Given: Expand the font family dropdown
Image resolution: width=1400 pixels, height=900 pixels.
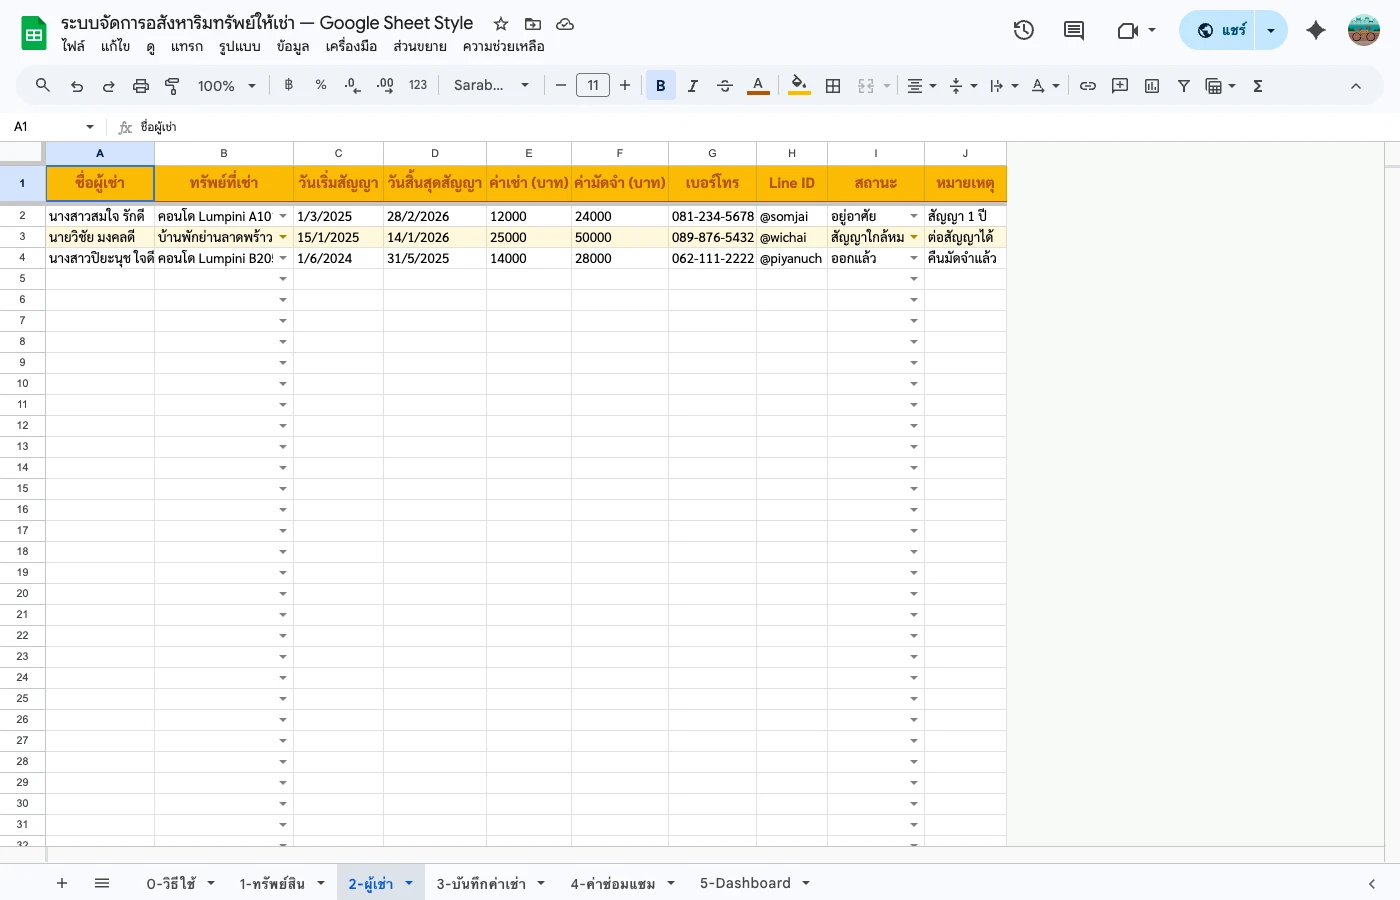Looking at the screenshot, I should point(491,86).
